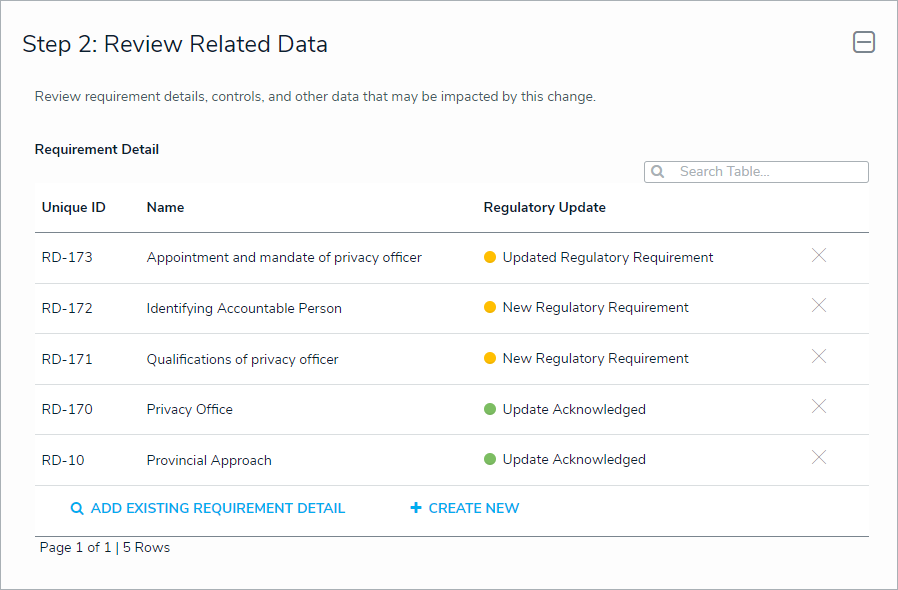Image resolution: width=898 pixels, height=590 pixels.
Task: Open the Provincial Approach requirement
Action: point(209,460)
